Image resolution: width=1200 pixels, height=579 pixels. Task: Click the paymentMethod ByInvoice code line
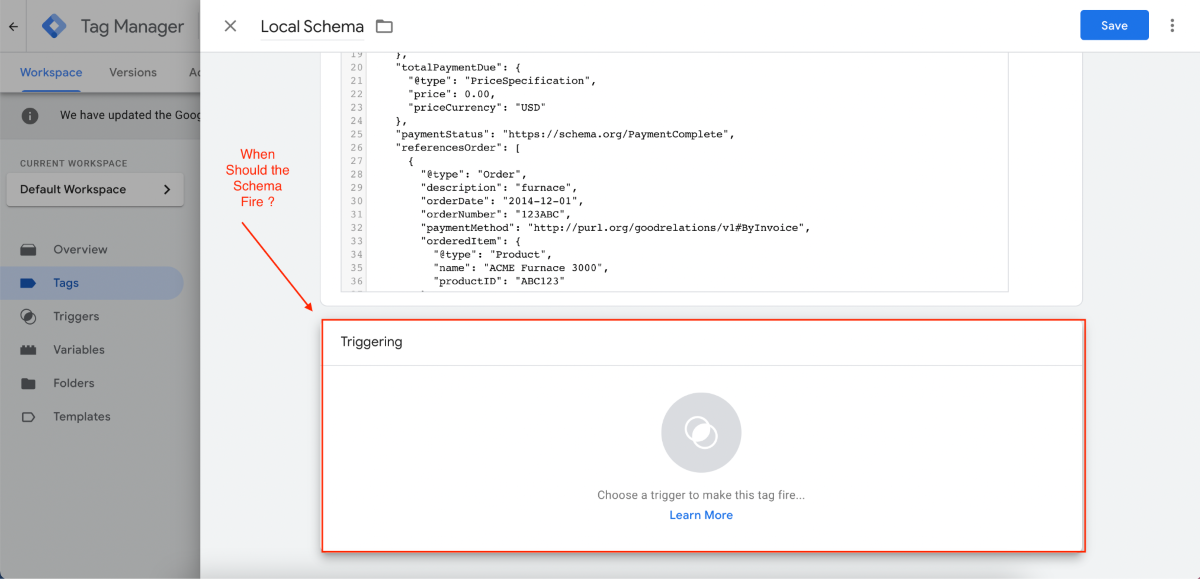click(614, 228)
